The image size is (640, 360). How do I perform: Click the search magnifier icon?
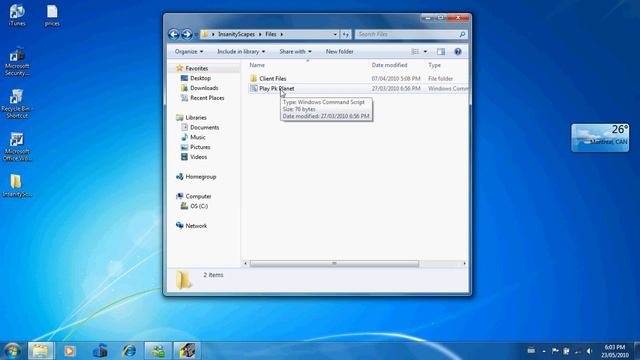click(x=462, y=34)
